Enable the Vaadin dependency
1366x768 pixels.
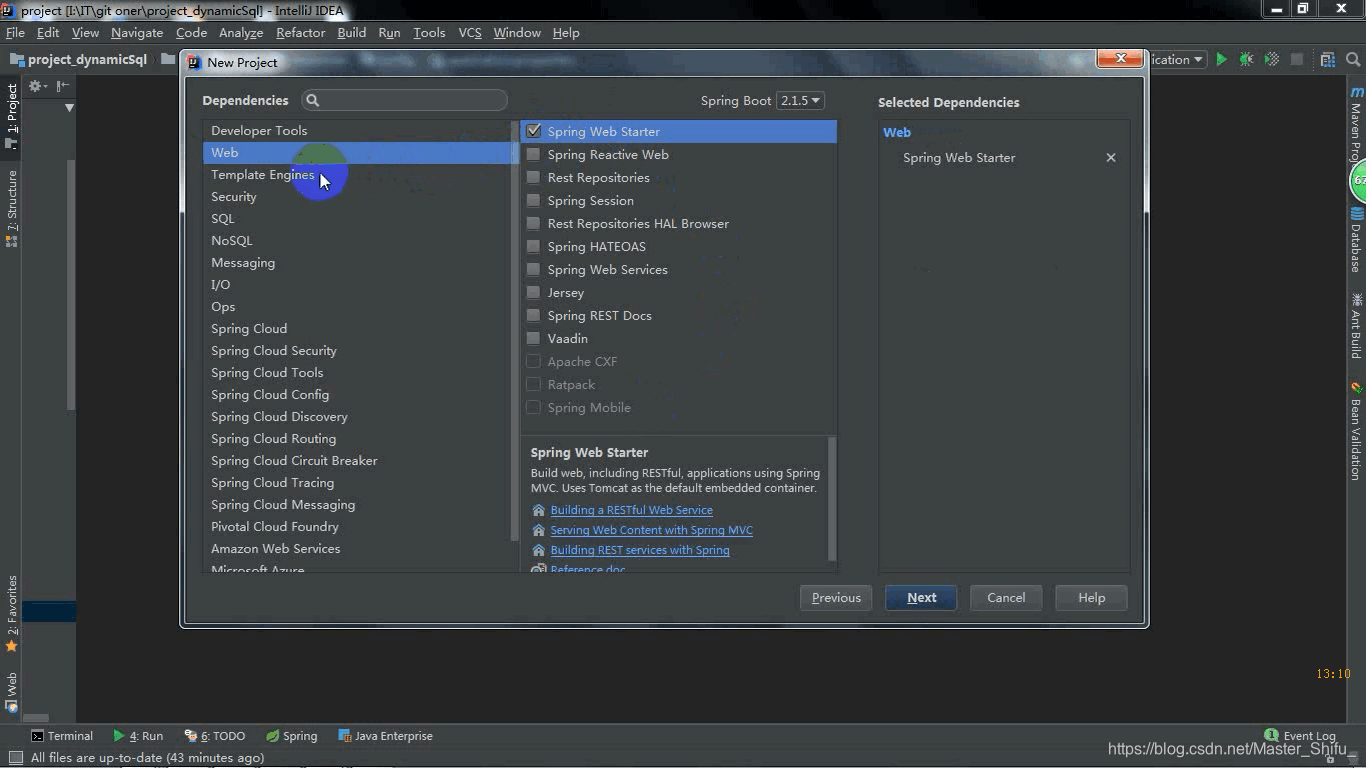[534, 338]
